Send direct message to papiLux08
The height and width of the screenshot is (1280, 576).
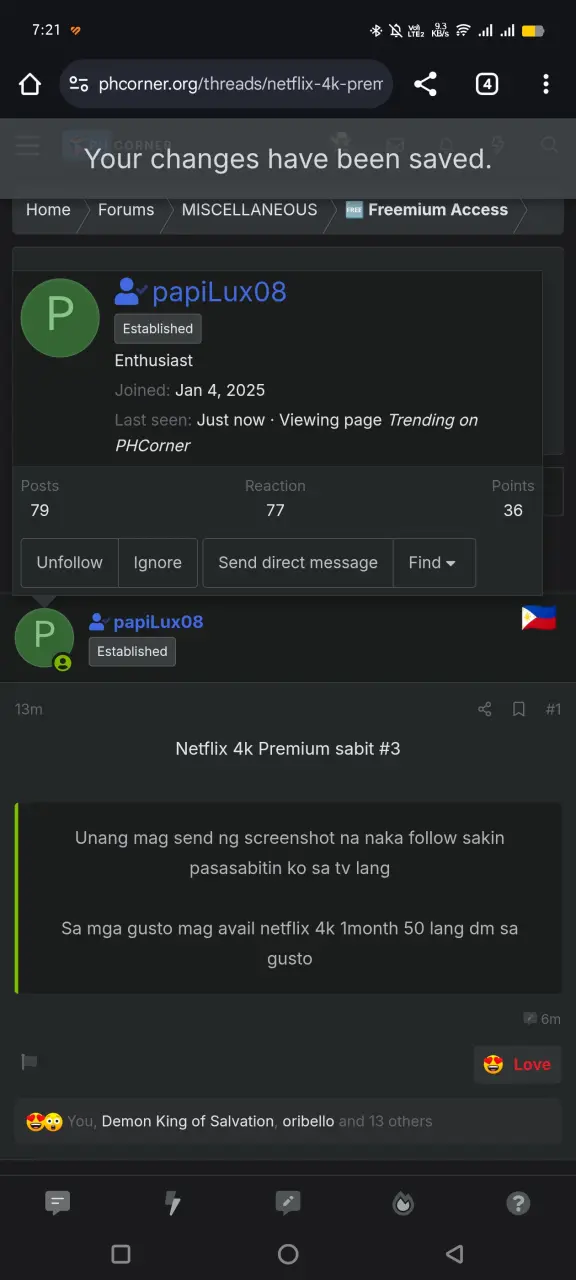tap(298, 563)
